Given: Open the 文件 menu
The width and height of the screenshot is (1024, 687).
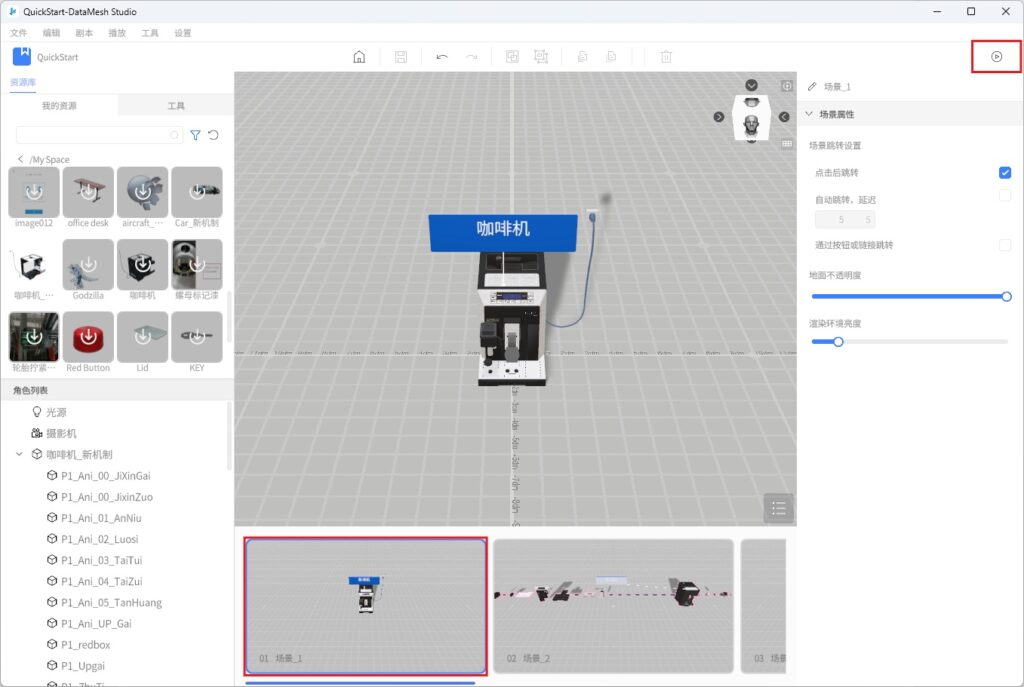Looking at the screenshot, I should tap(18, 33).
